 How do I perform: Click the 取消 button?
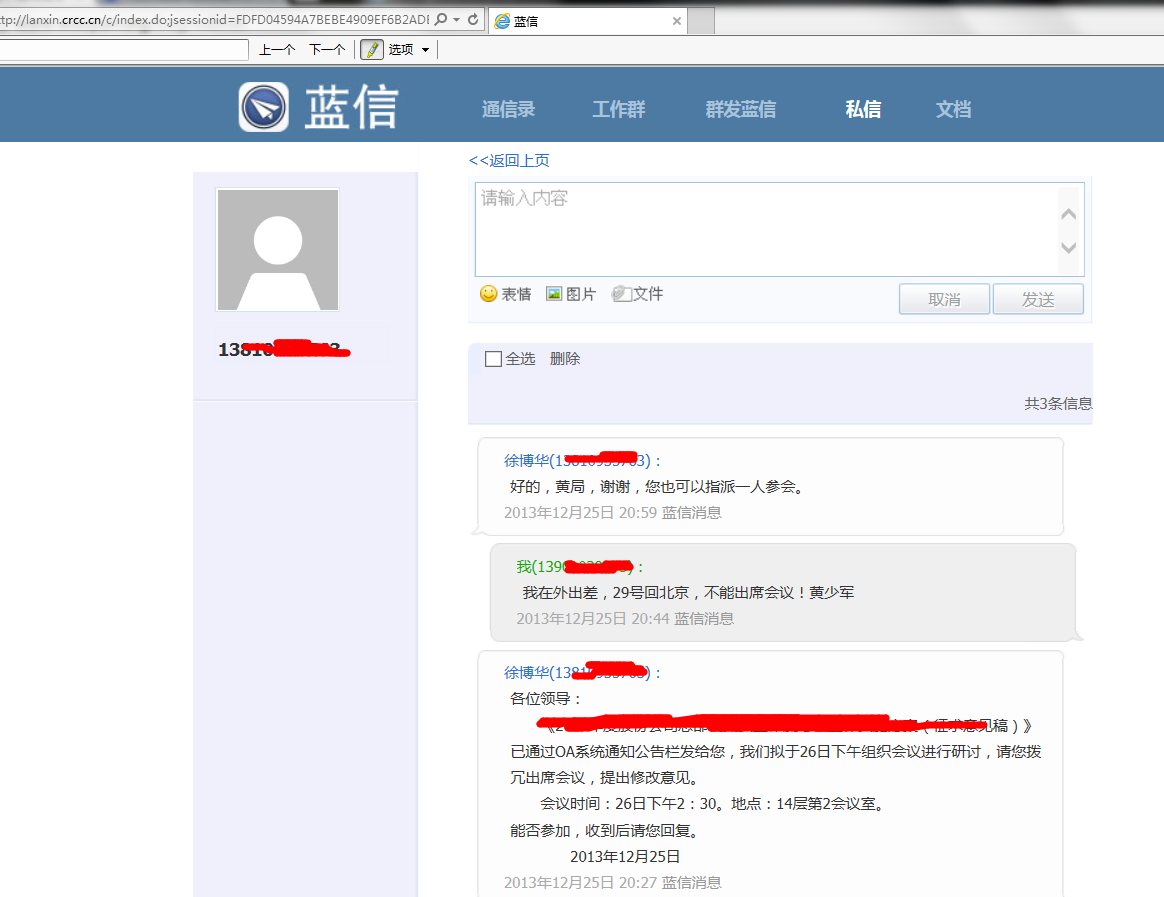pos(944,299)
